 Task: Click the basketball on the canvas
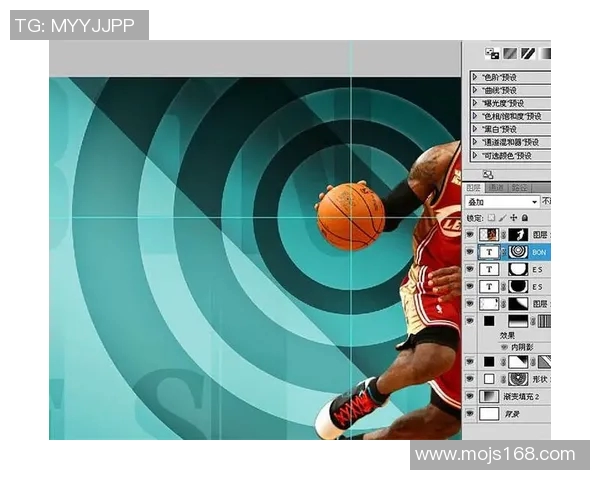pyautogui.click(x=351, y=216)
